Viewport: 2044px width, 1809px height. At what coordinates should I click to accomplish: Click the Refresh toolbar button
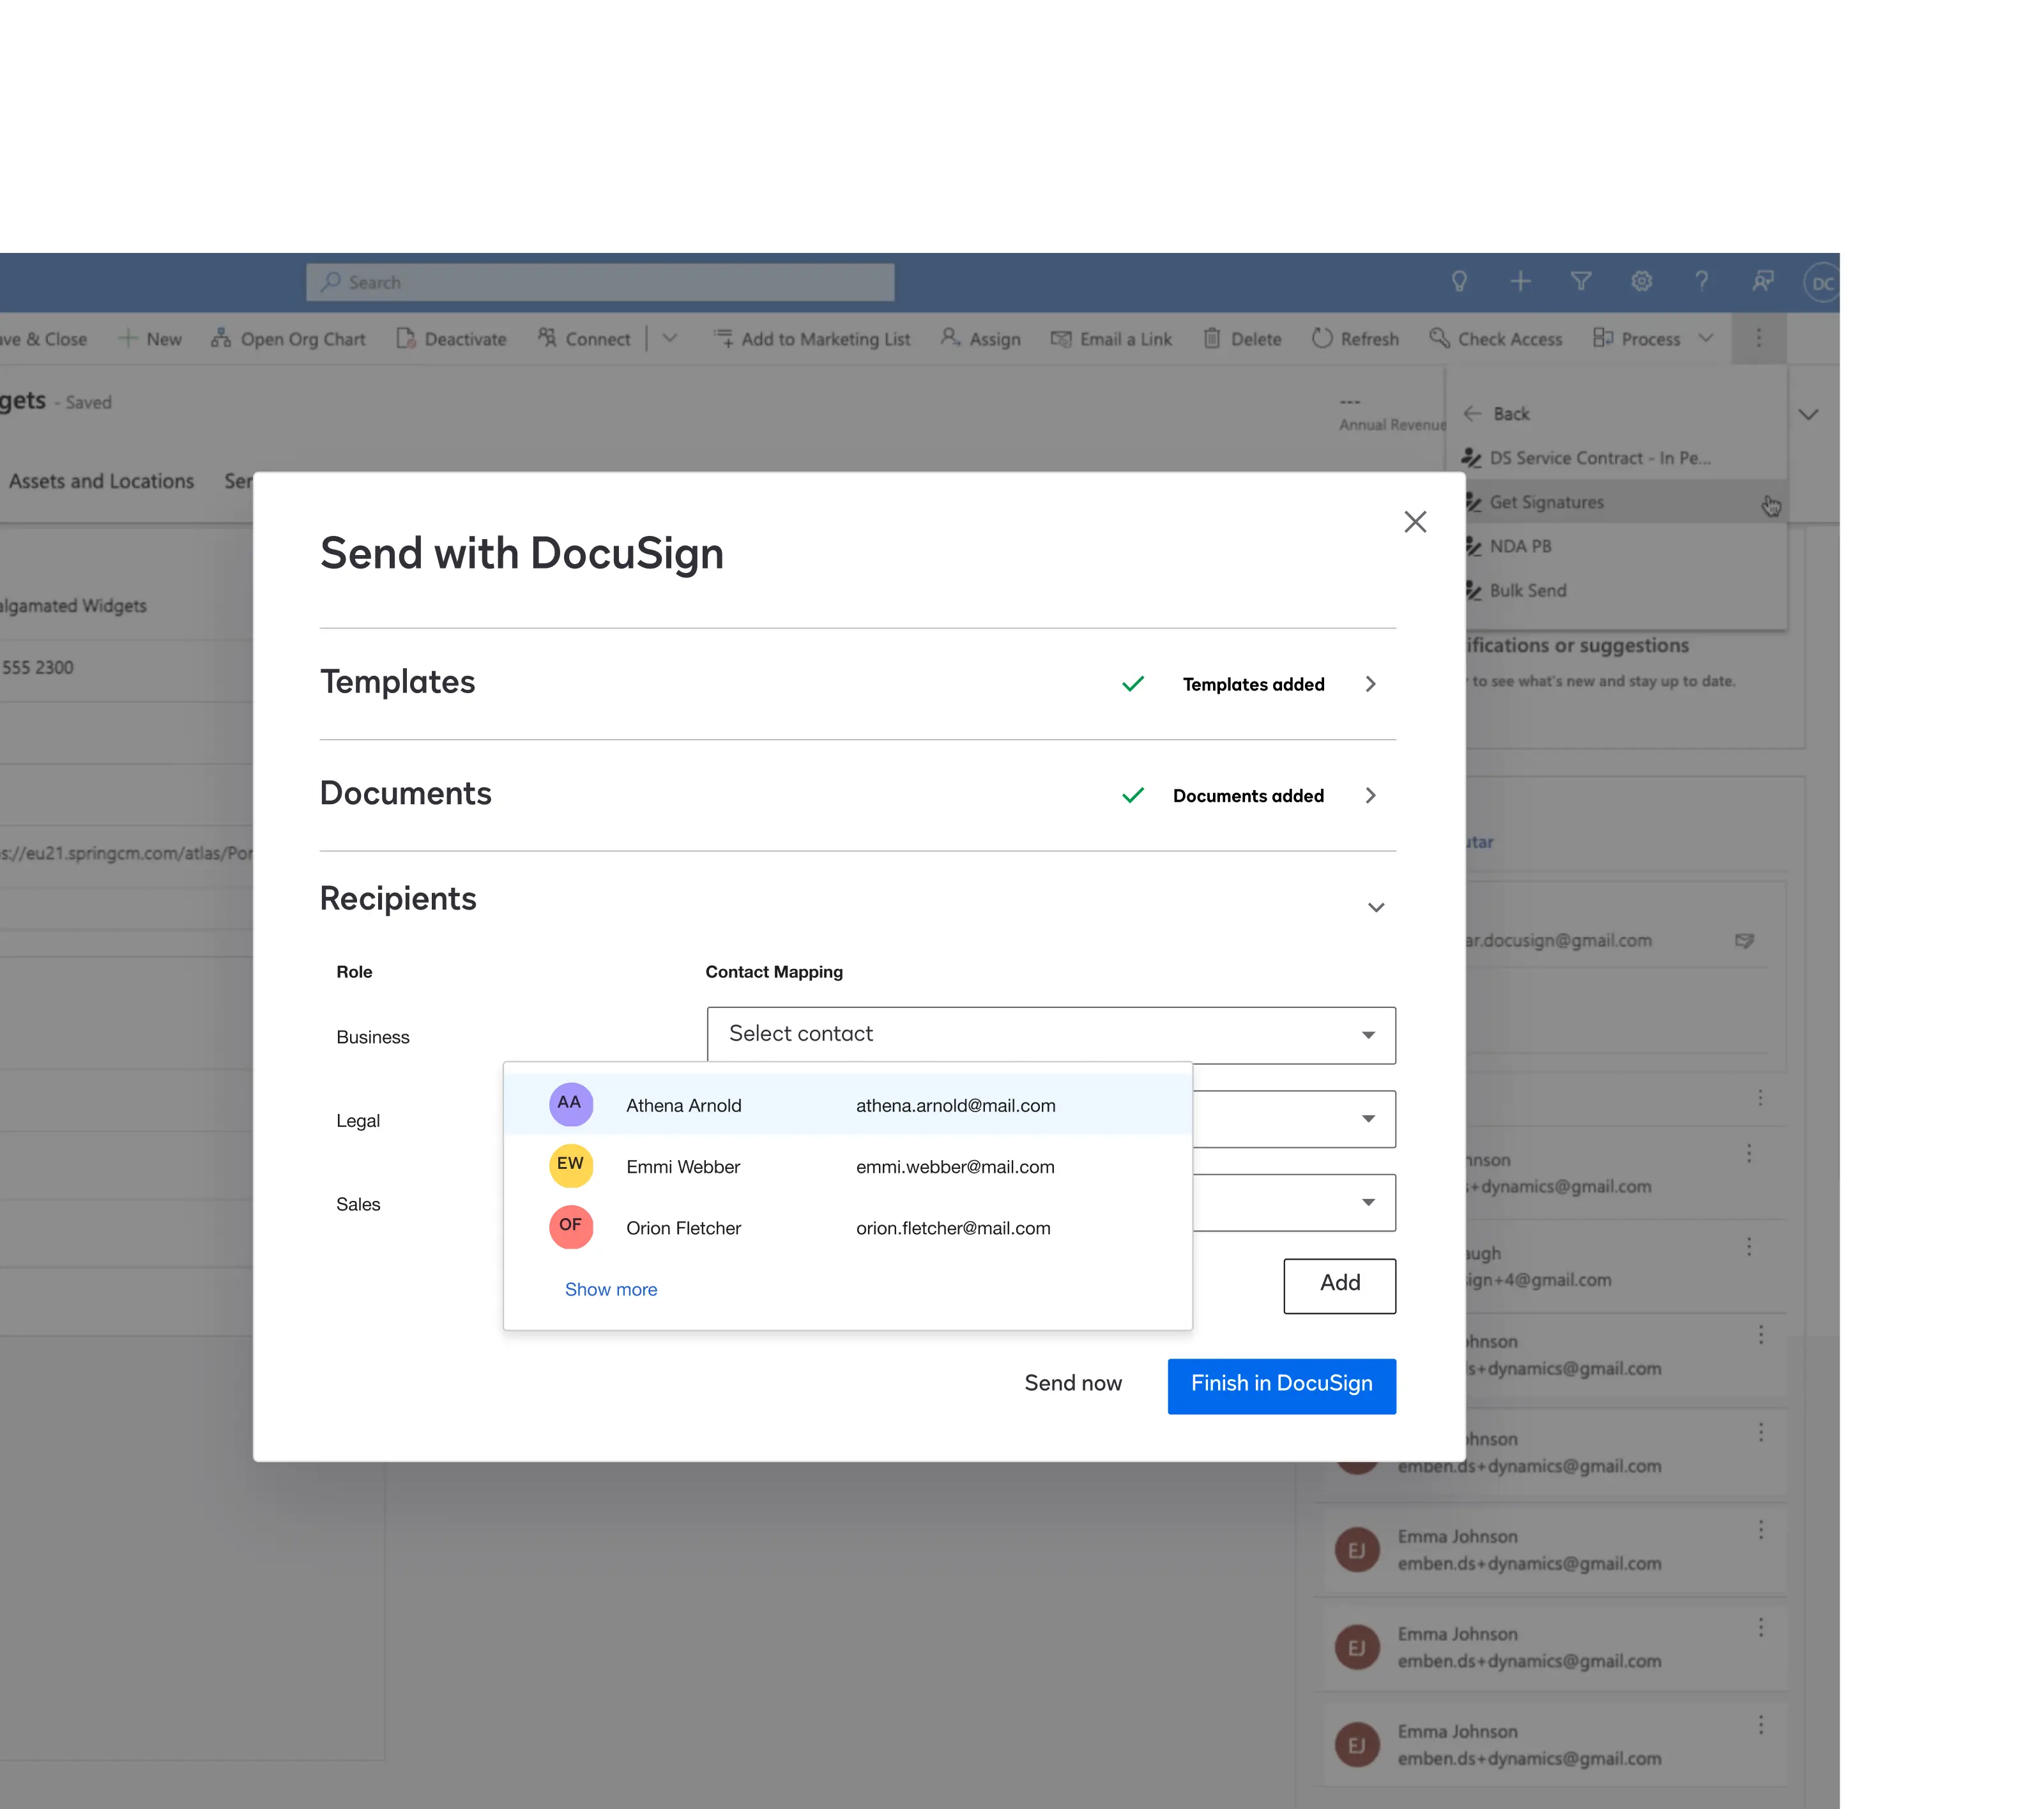[x=1355, y=339]
